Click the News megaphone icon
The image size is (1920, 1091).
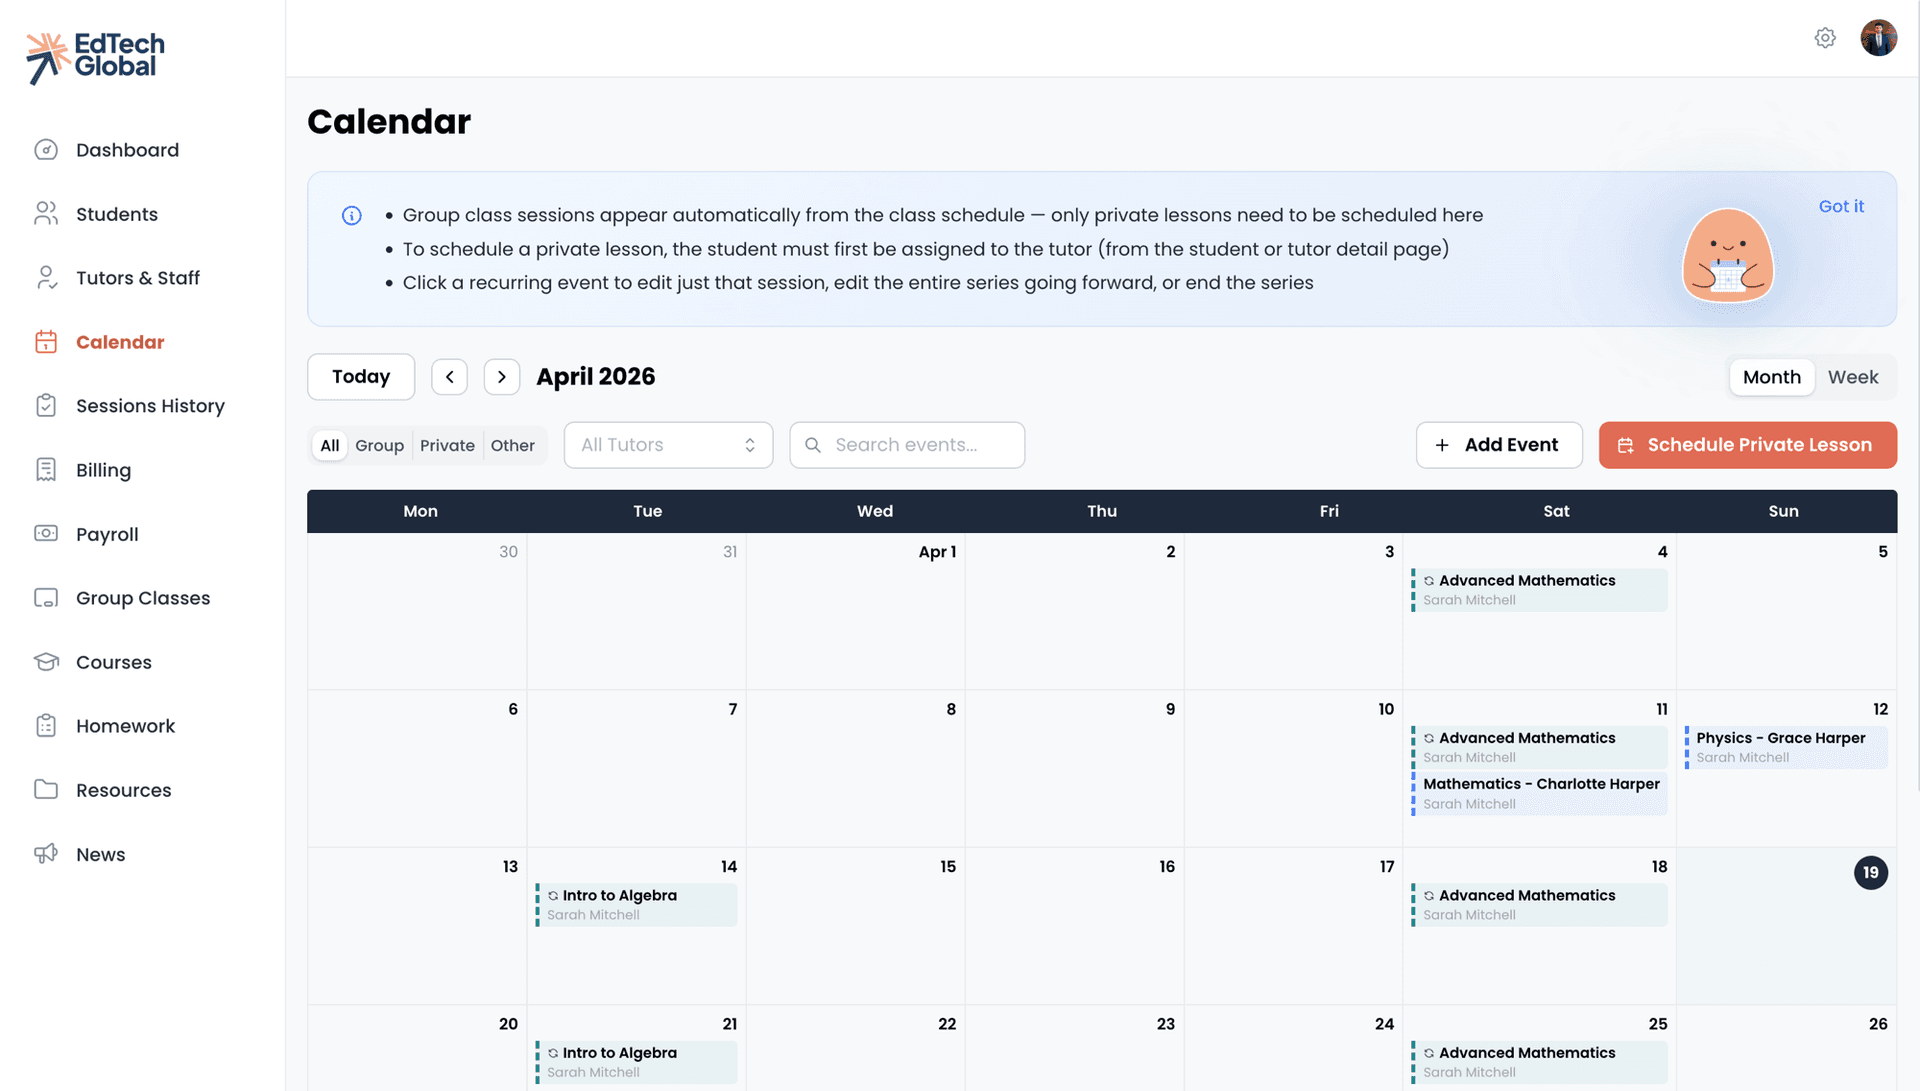(x=46, y=854)
